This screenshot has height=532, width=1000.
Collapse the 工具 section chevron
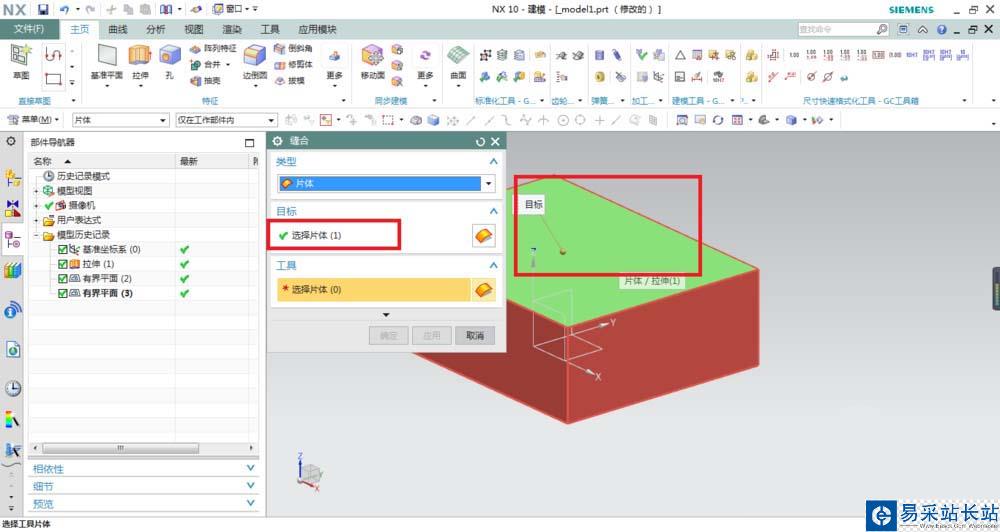[493, 265]
